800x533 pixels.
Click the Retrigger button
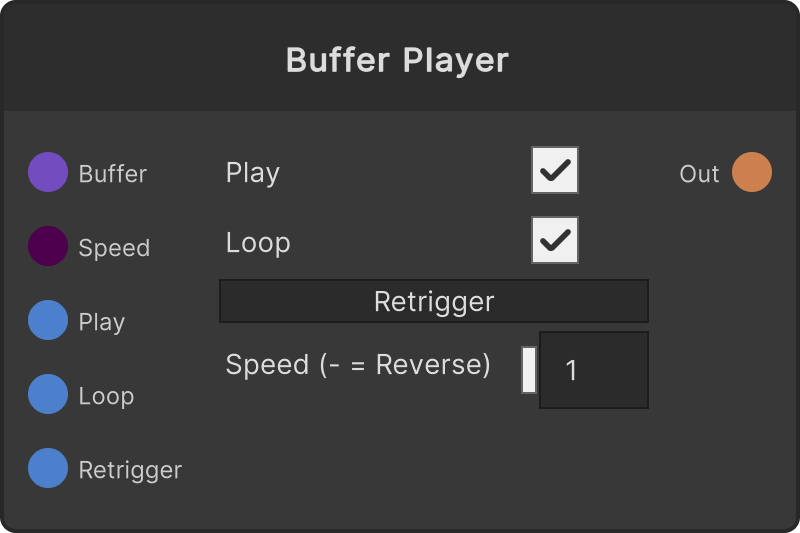click(x=434, y=301)
